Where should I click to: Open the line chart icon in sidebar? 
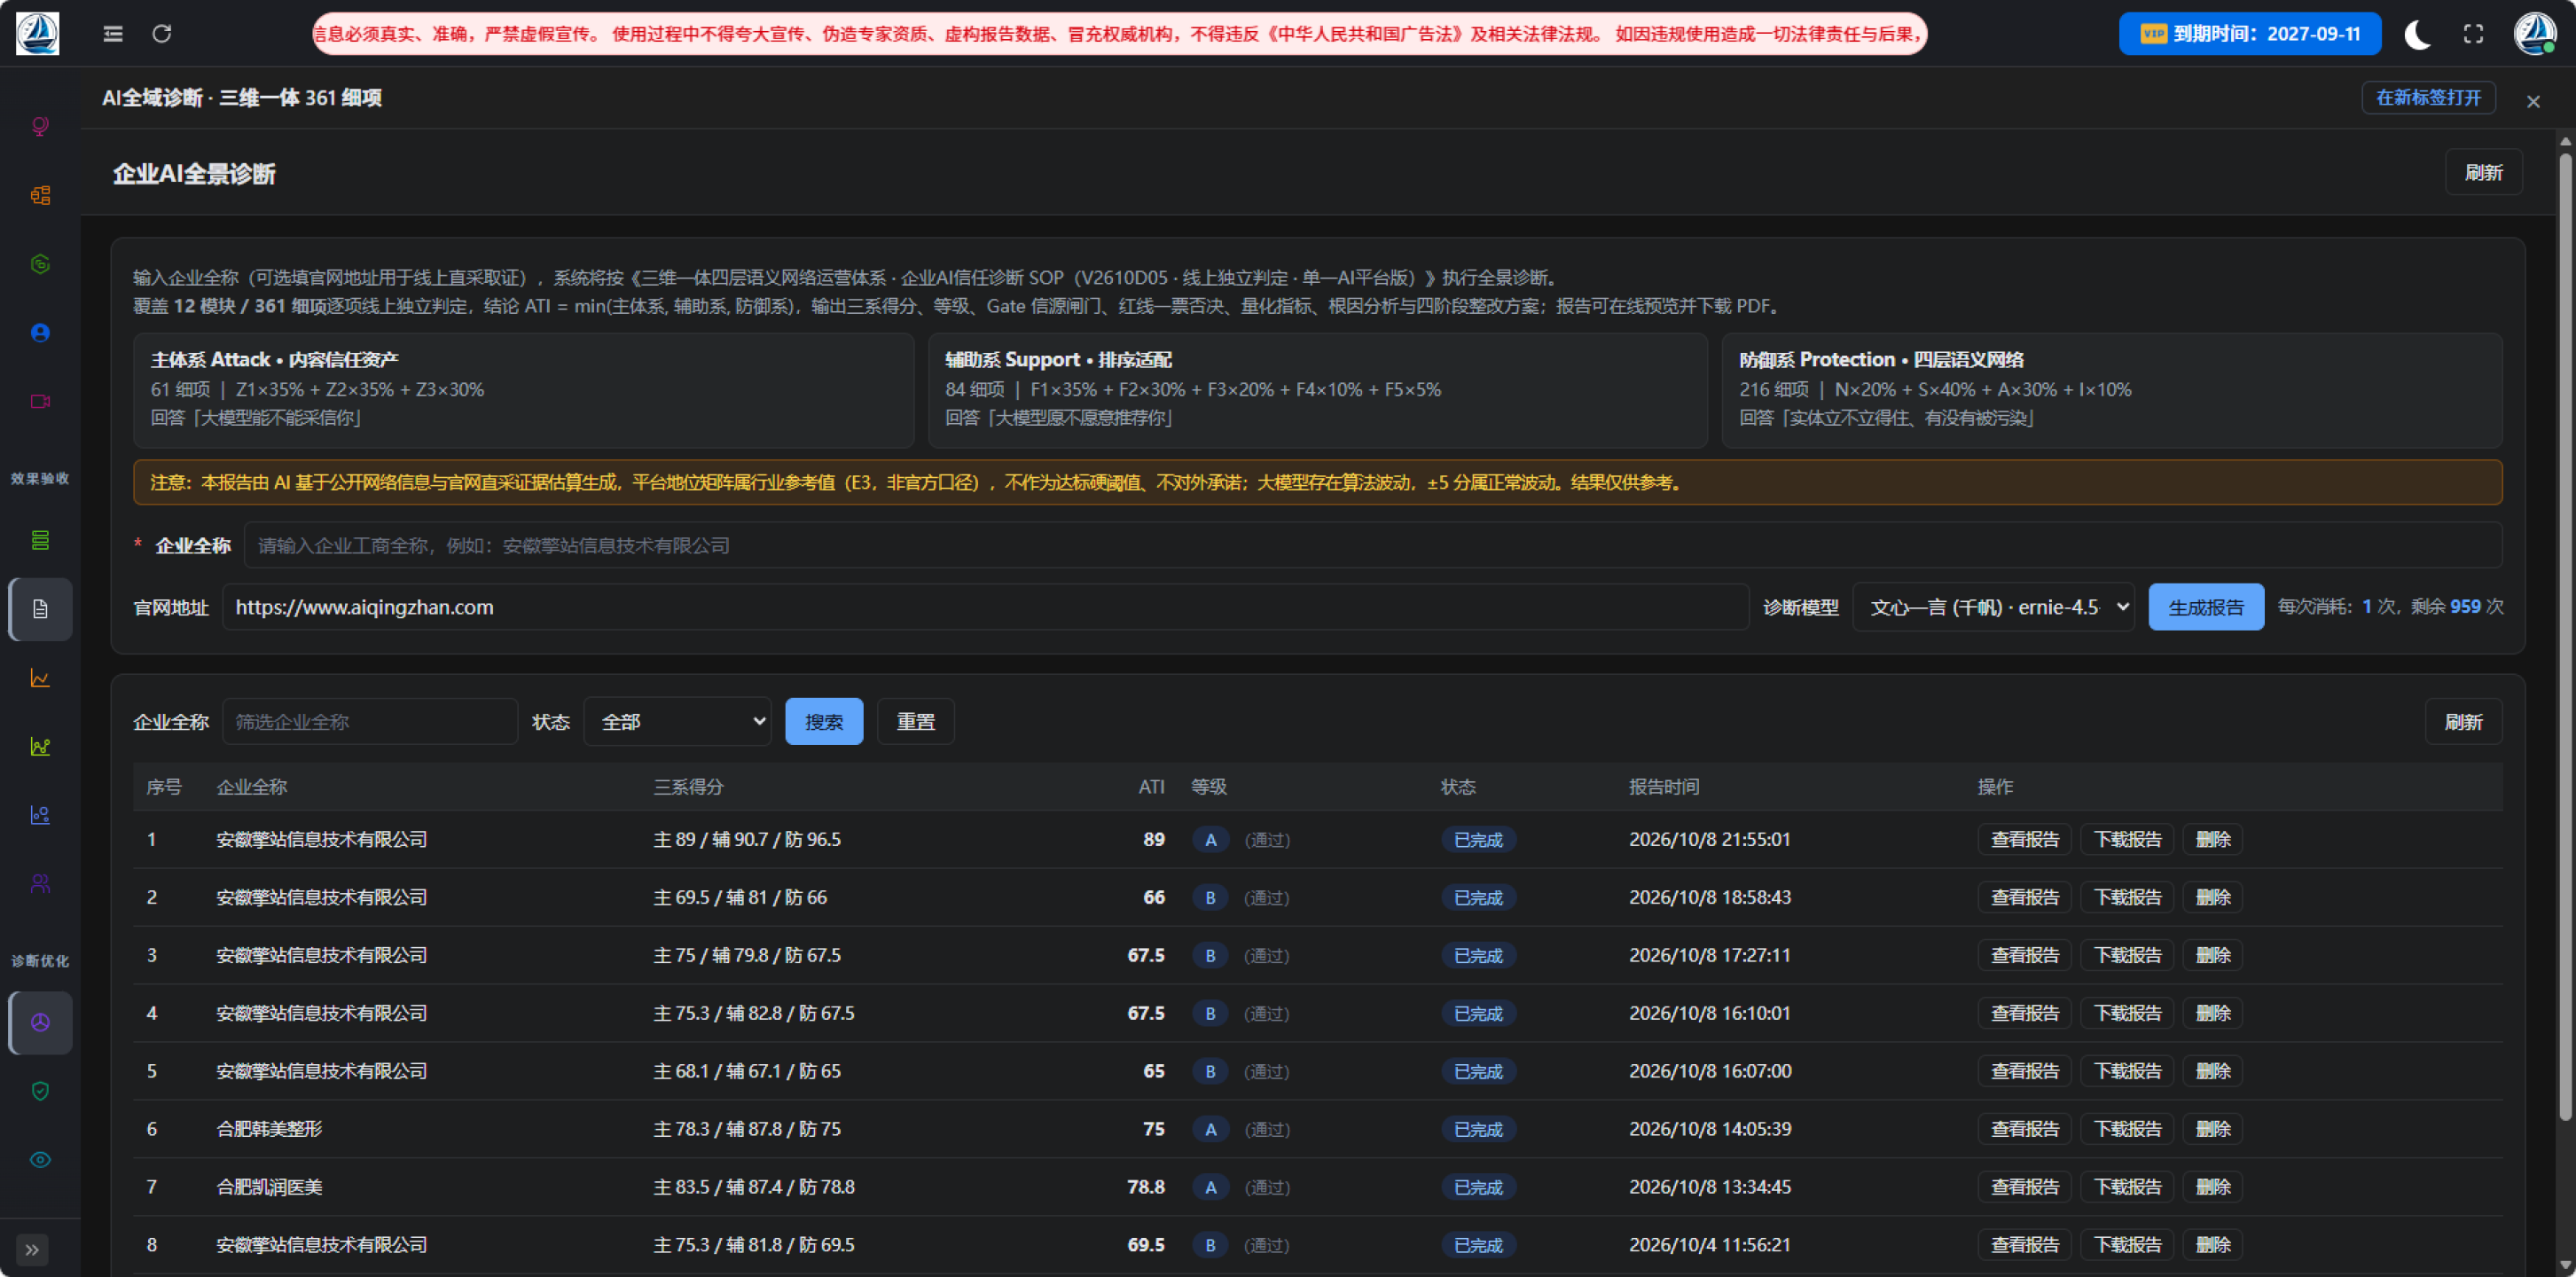[x=40, y=678]
